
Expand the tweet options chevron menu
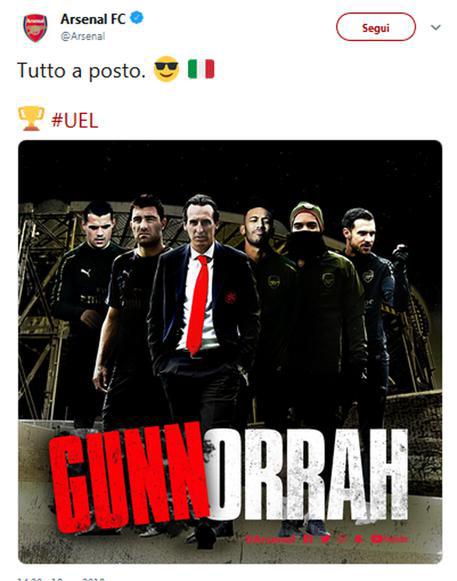(x=436, y=27)
